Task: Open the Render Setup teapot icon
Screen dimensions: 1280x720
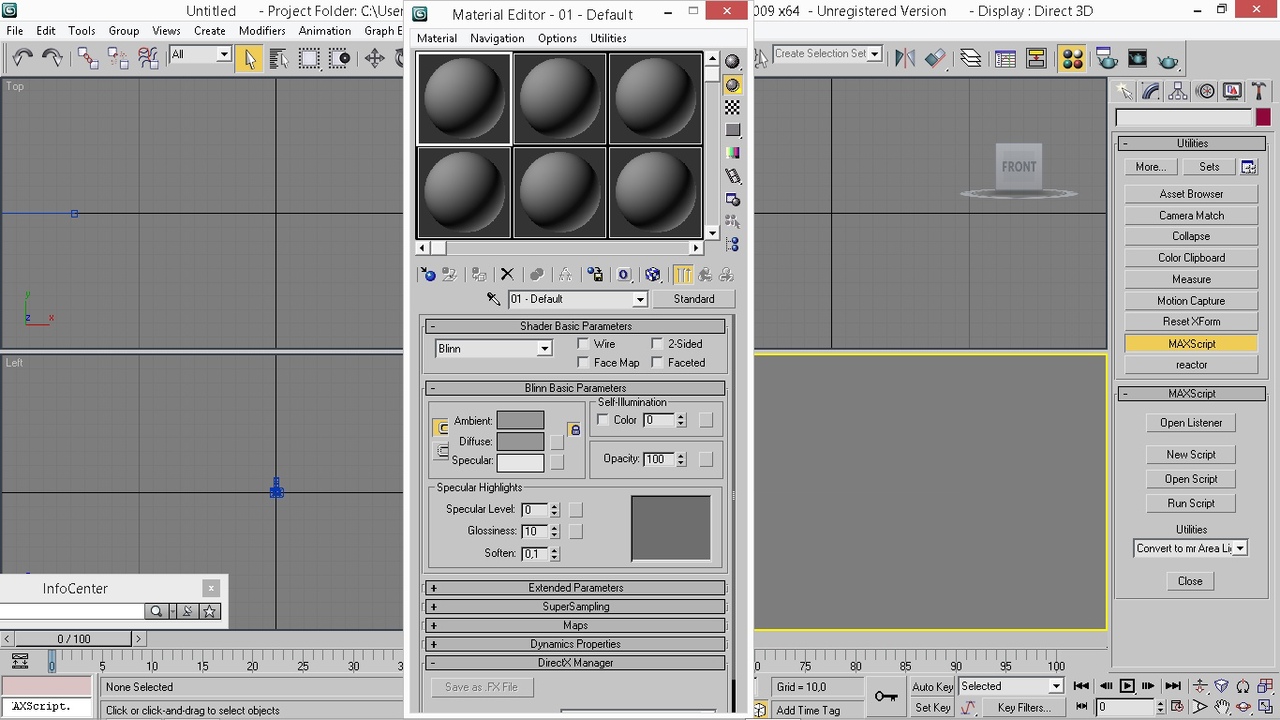Action: (x=1106, y=59)
